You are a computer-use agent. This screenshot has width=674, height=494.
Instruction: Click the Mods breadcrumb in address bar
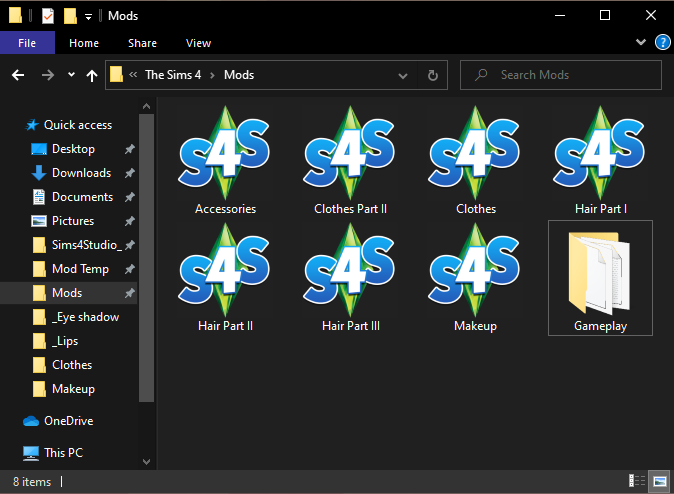coord(239,75)
